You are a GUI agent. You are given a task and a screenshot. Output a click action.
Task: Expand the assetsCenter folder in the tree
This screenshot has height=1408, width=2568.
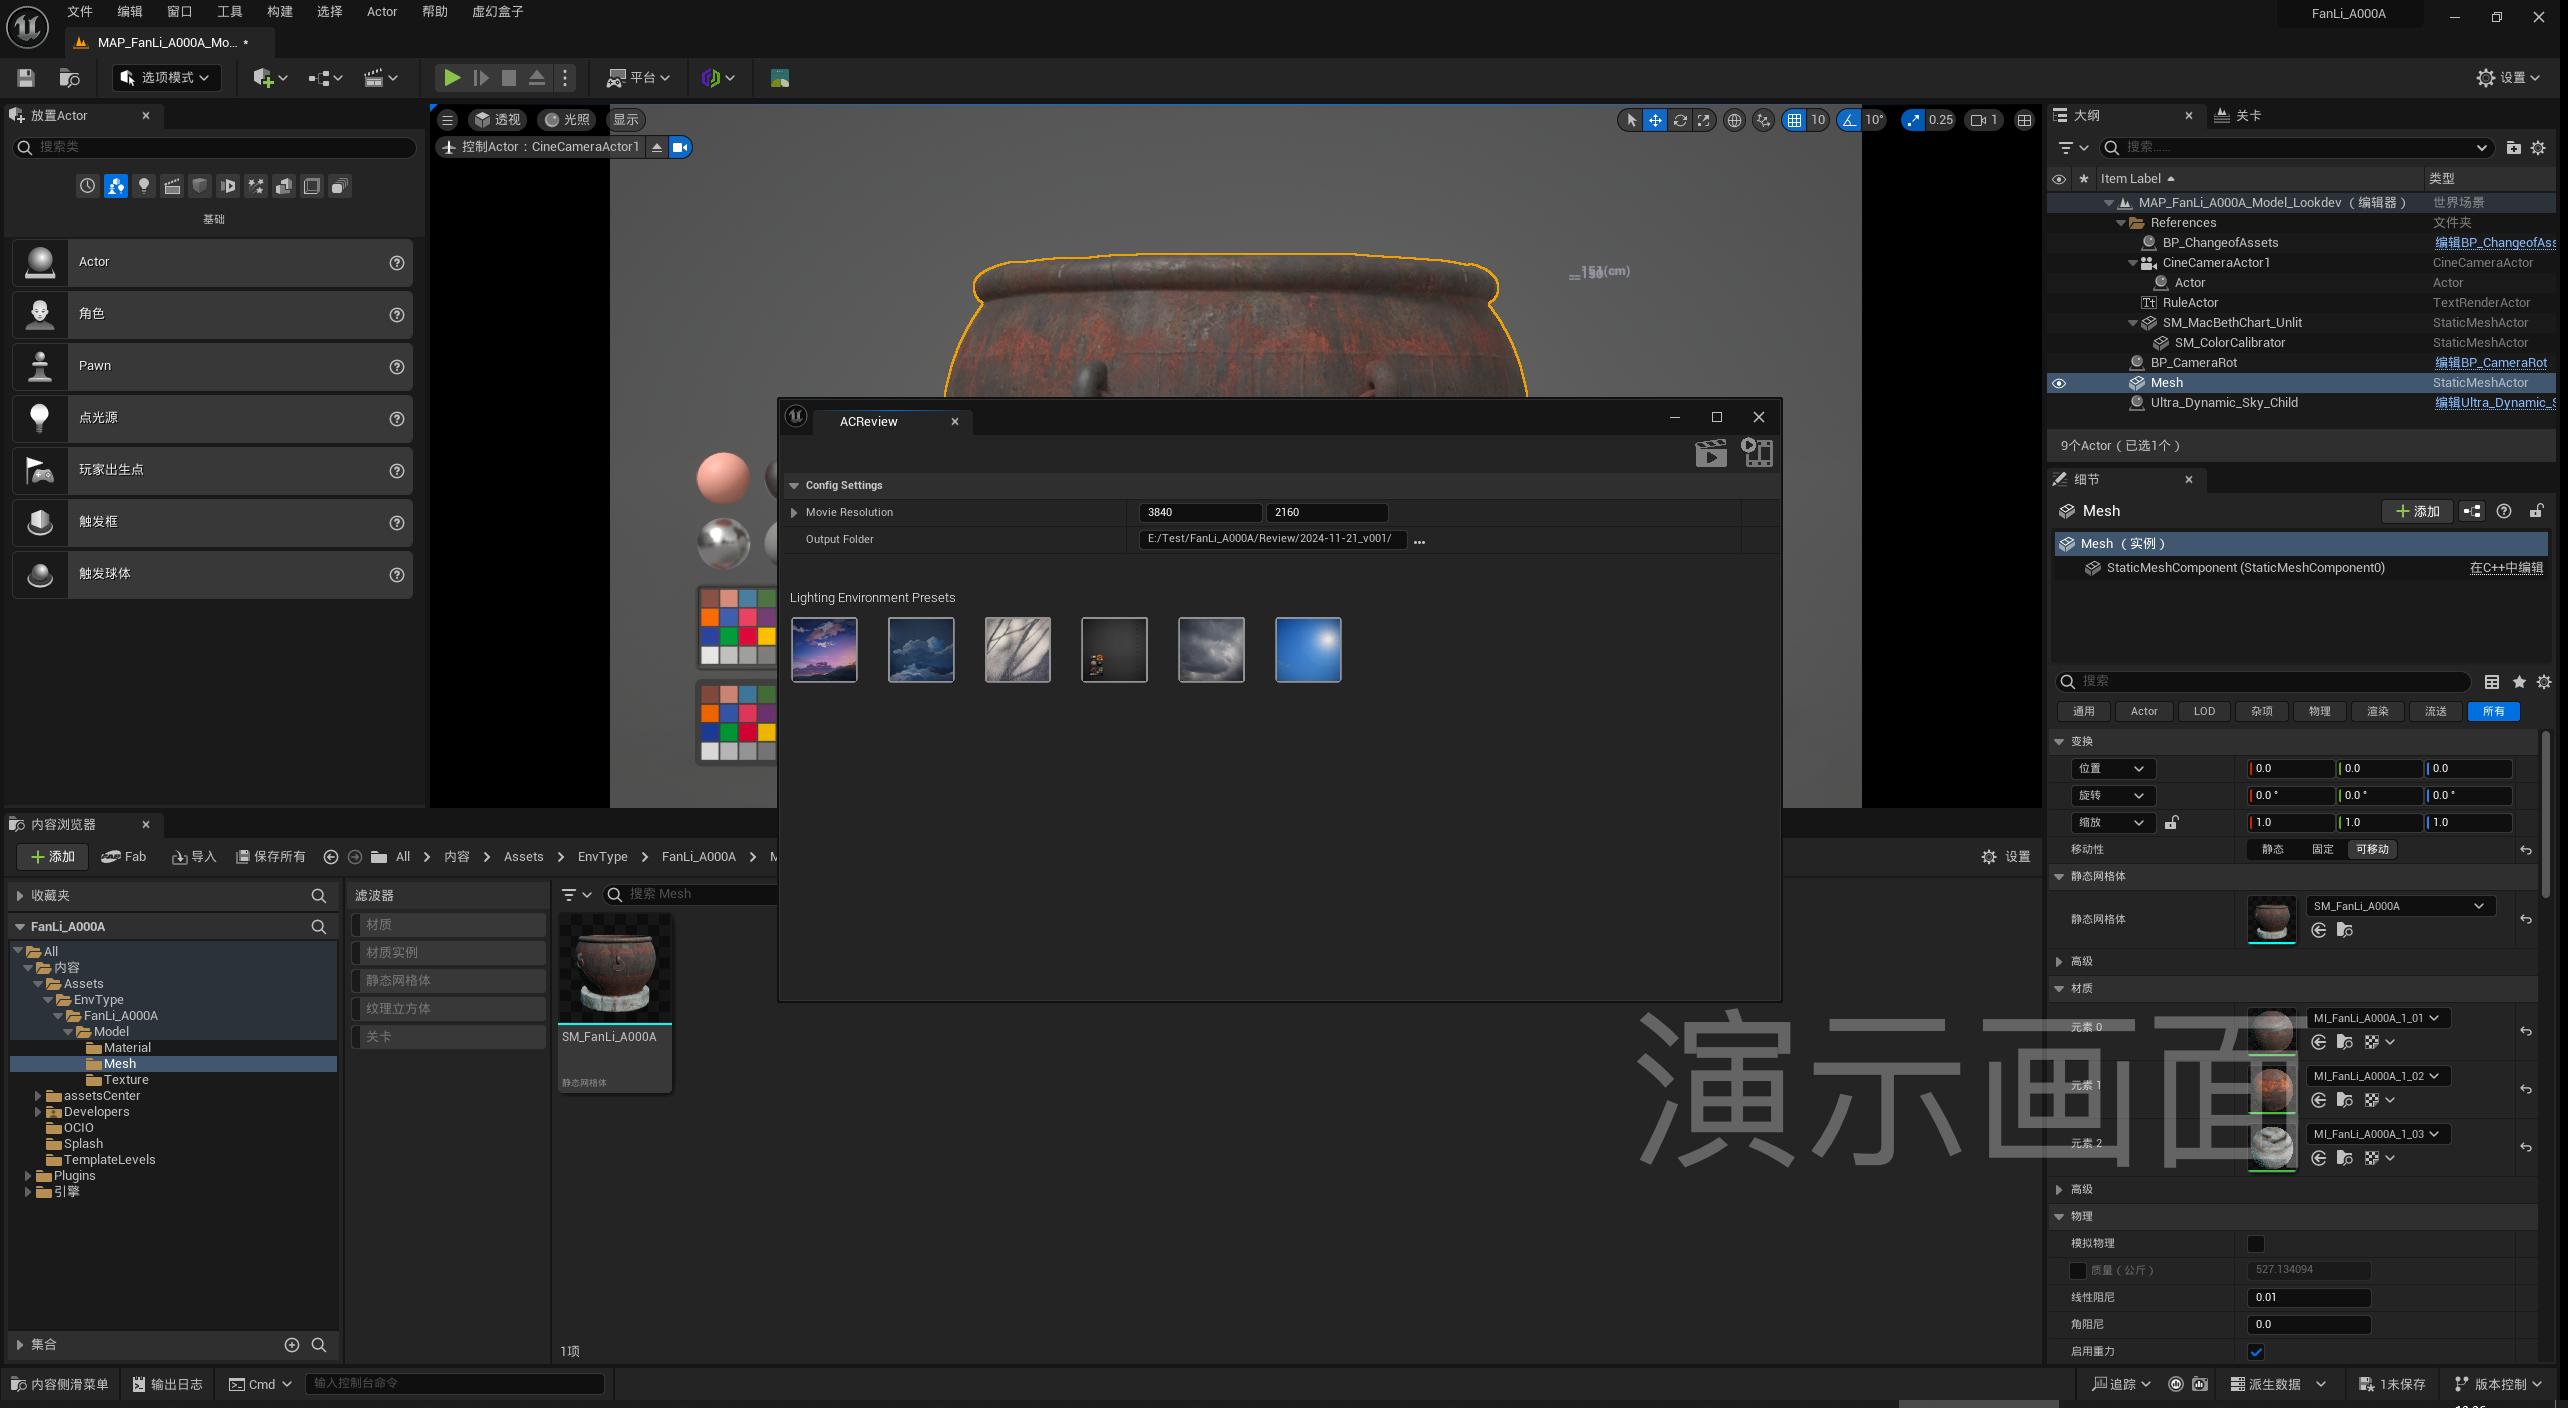click(x=38, y=1096)
